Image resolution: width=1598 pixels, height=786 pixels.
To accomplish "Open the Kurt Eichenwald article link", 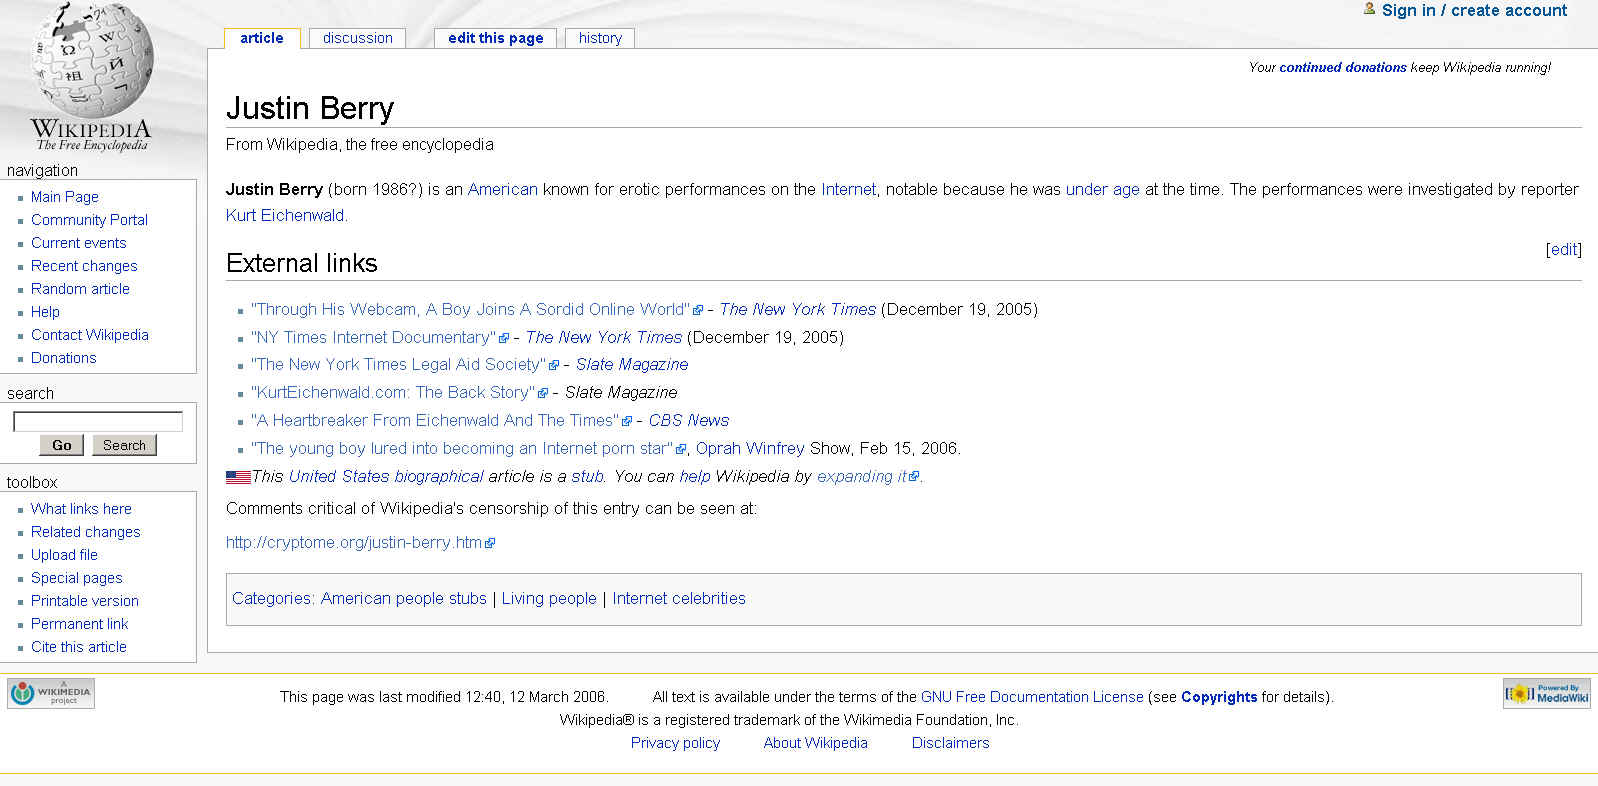I will coord(285,215).
